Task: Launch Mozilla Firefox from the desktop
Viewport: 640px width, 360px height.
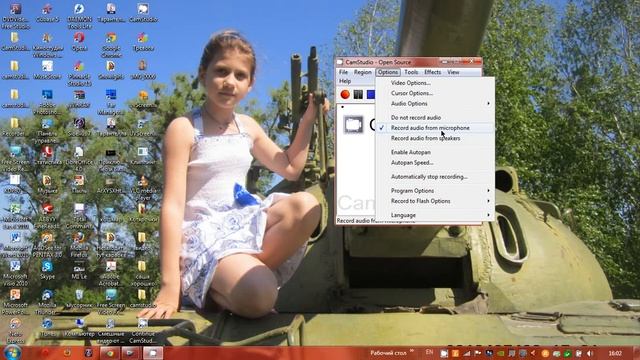Action: tap(79, 244)
